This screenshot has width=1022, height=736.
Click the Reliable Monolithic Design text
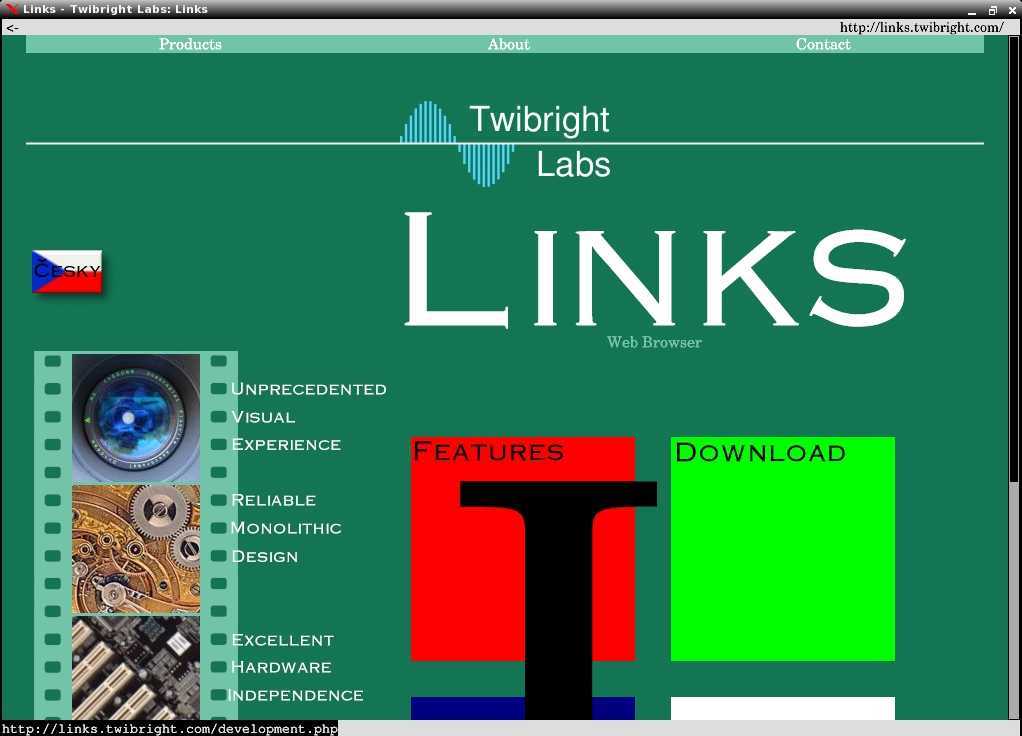point(286,528)
